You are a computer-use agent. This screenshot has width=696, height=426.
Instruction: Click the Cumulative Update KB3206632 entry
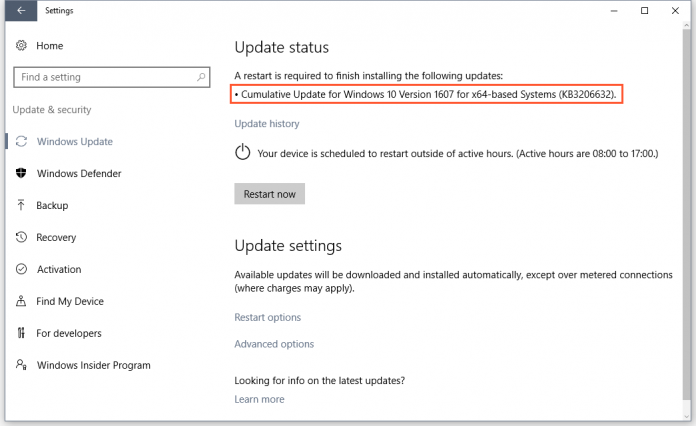coord(427,94)
